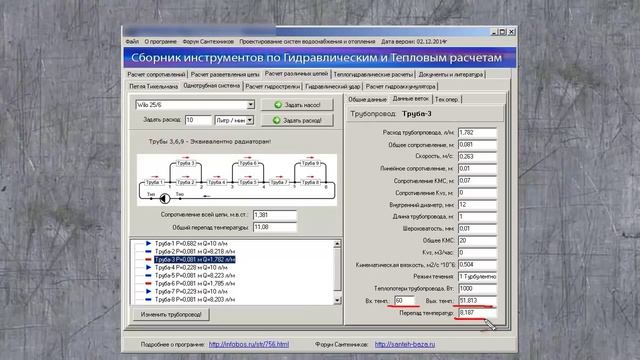Open the Гидравлический удар tab
Screen dimensions: 640x360
333,87
